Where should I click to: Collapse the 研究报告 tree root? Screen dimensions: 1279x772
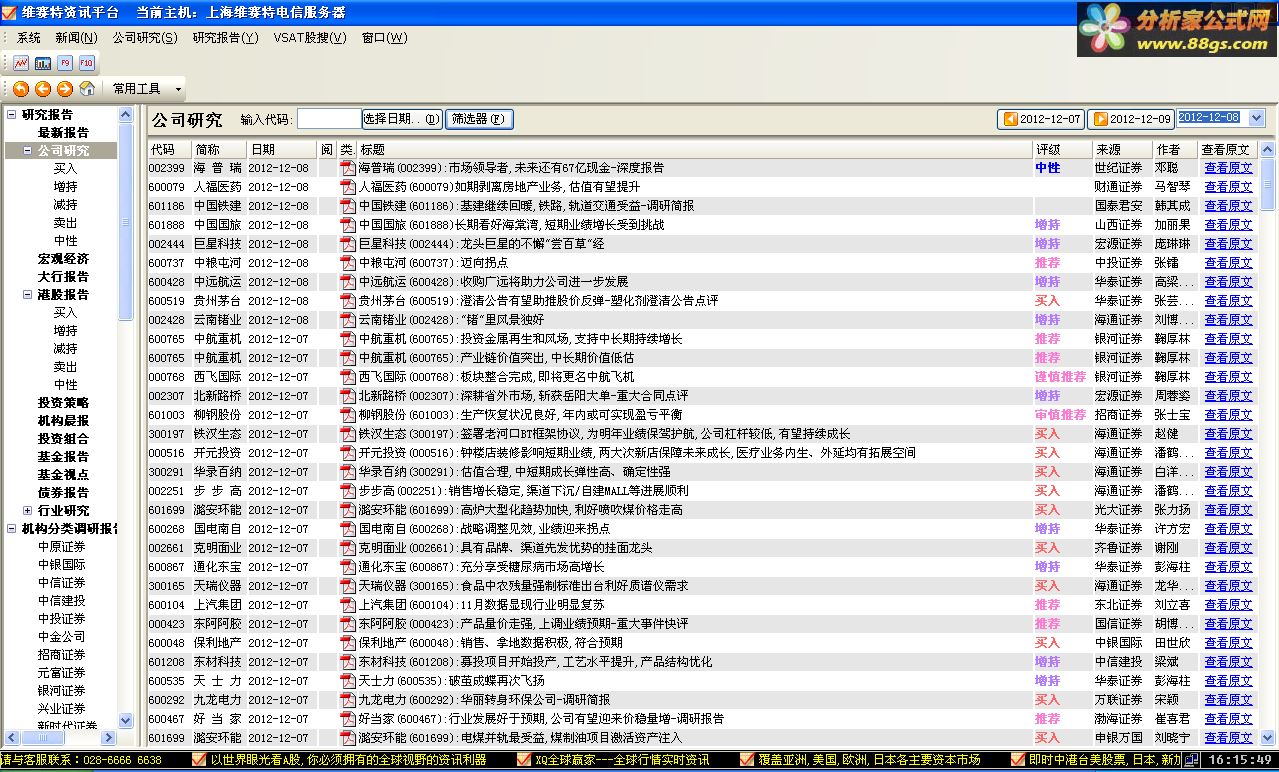point(12,115)
